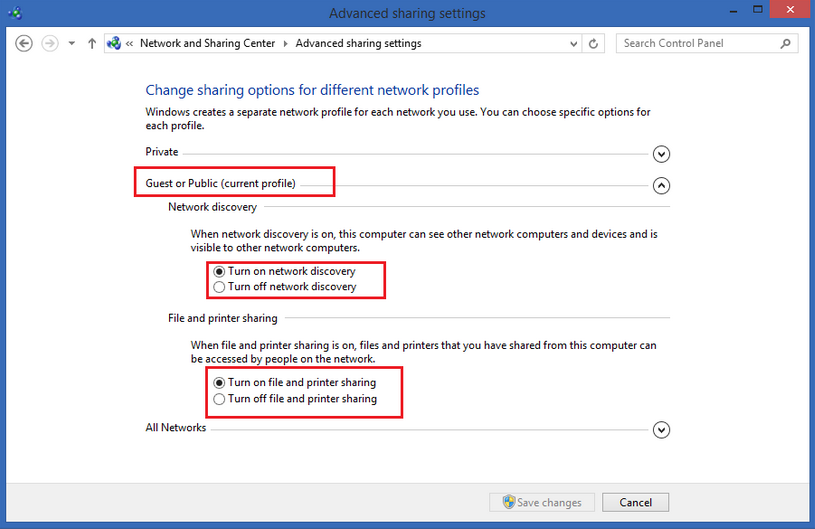The image size is (815, 529).
Task: Open the recent locations dropdown arrow
Action: [x=72, y=44]
